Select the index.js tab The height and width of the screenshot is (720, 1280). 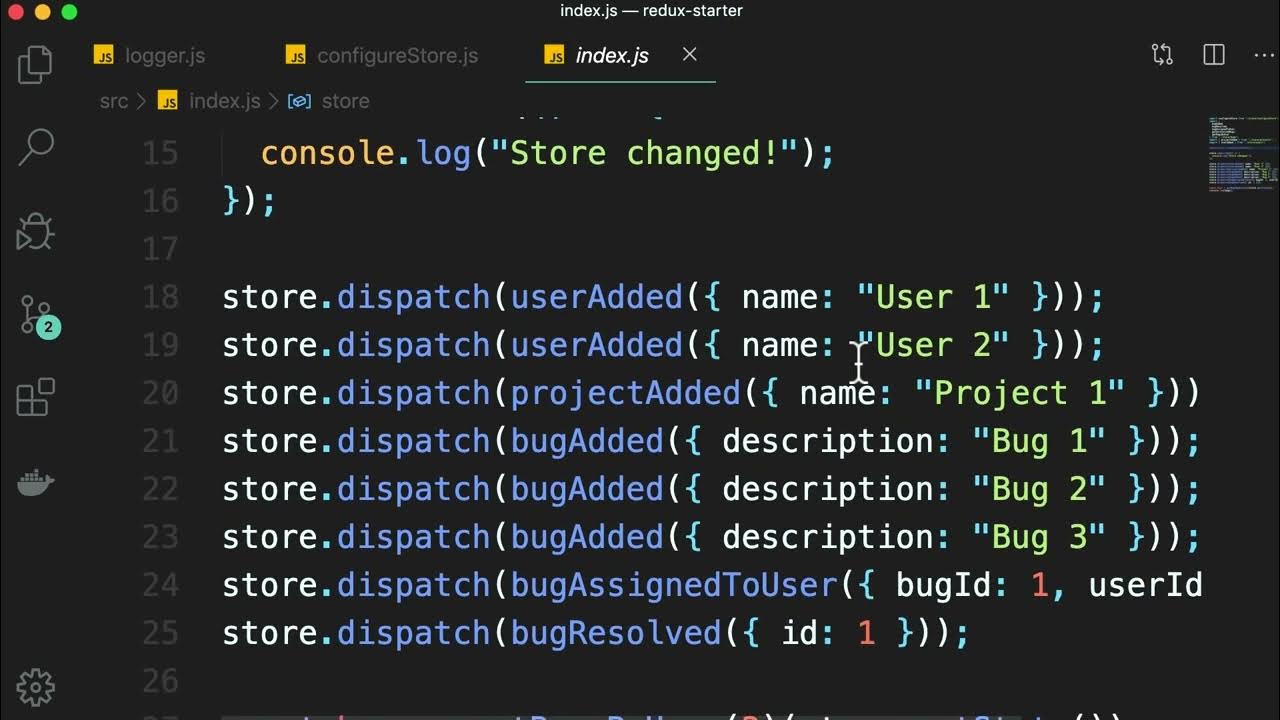[612, 56]
